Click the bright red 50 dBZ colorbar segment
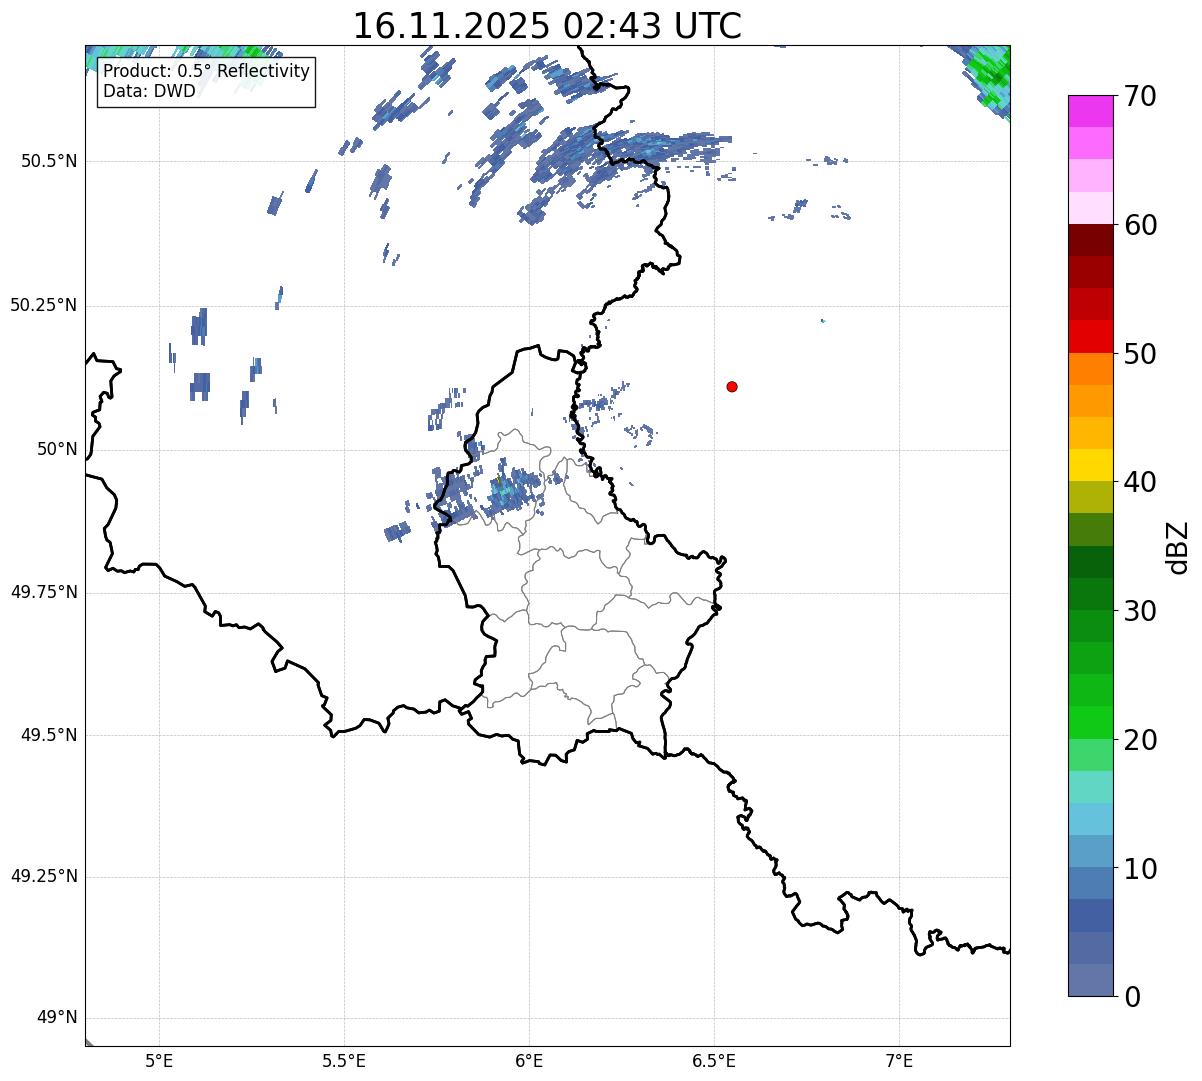 pos(1090,337)
